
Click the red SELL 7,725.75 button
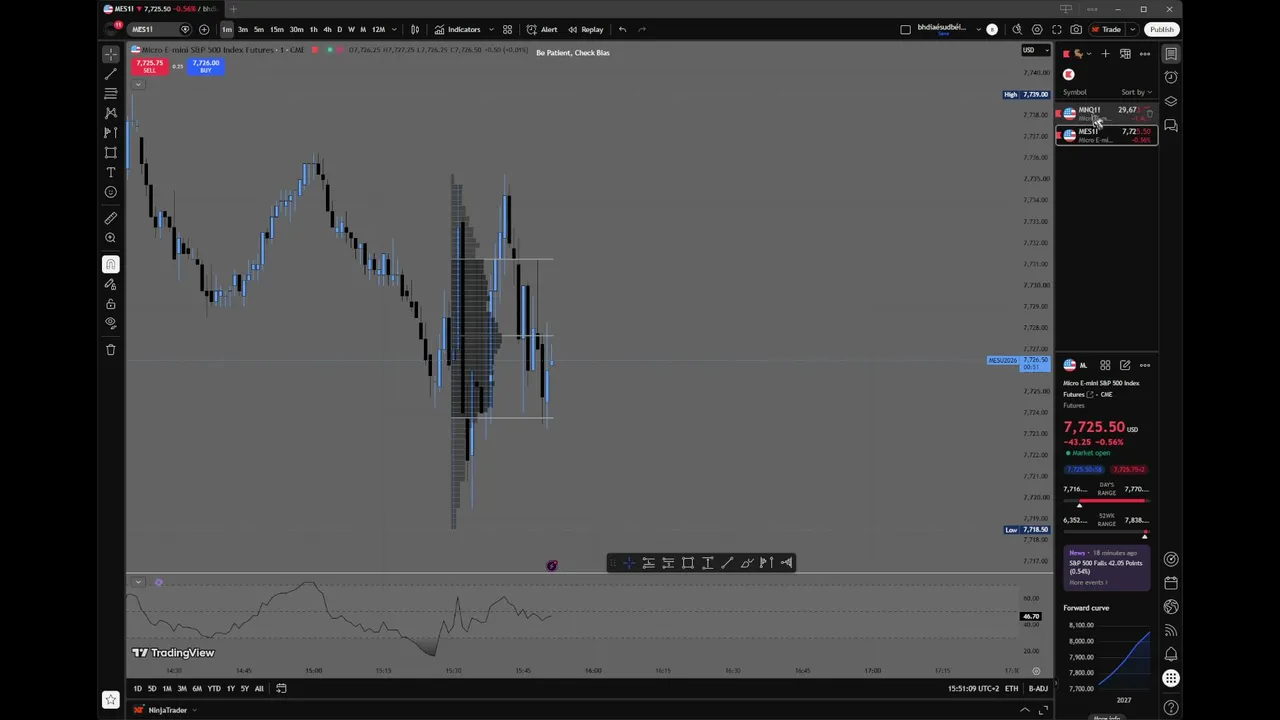pyautogui.click(x=150, y=66)
